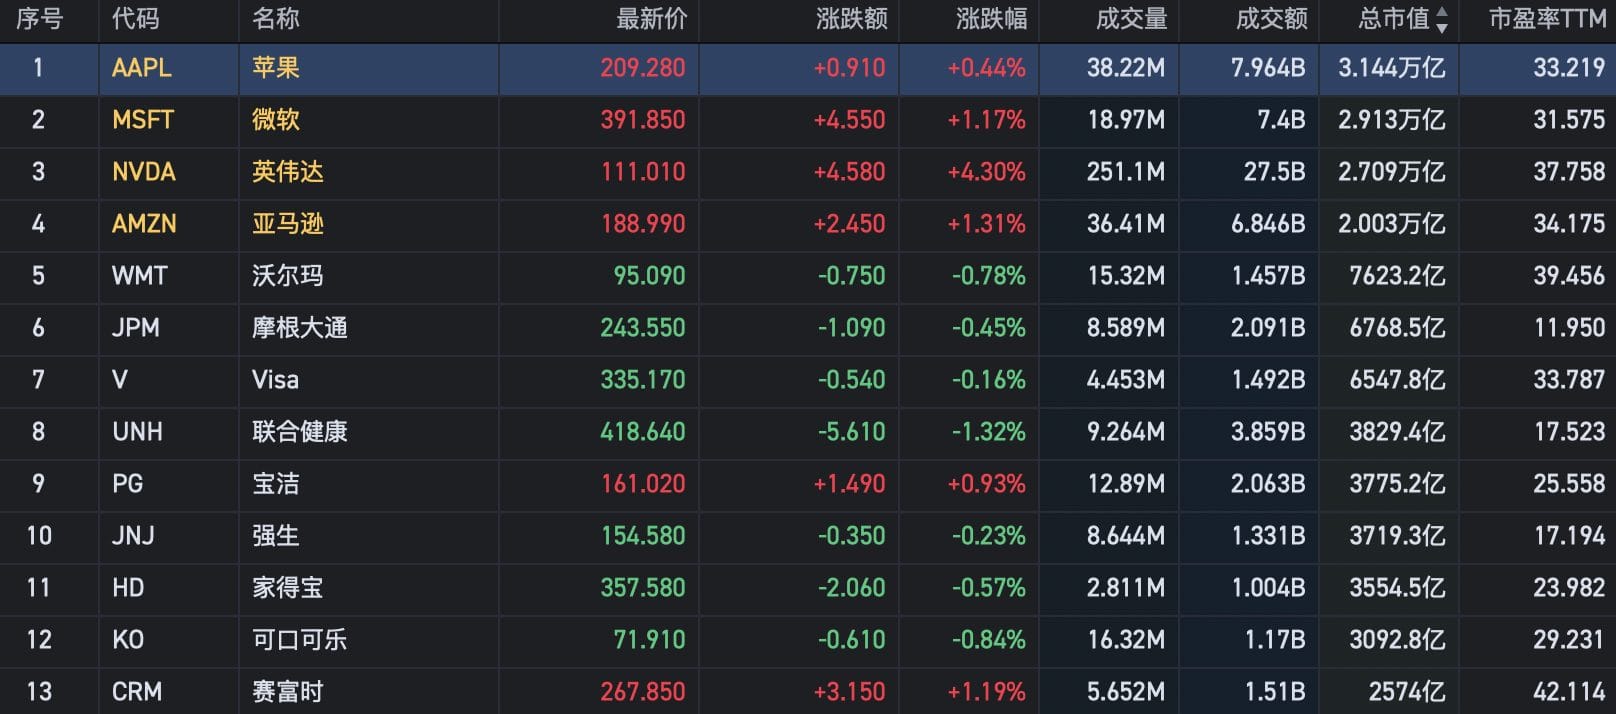The width and height of the screenshot is (1616, 714).
Task: Click NVDA latest price 111.010
Action: click(643, 172)
